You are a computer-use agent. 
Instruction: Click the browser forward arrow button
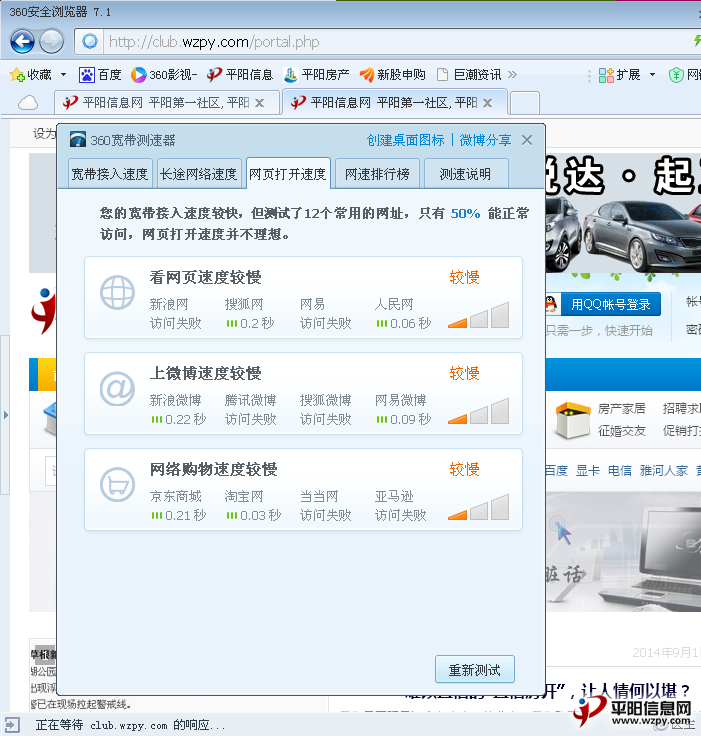pos(51,41)
